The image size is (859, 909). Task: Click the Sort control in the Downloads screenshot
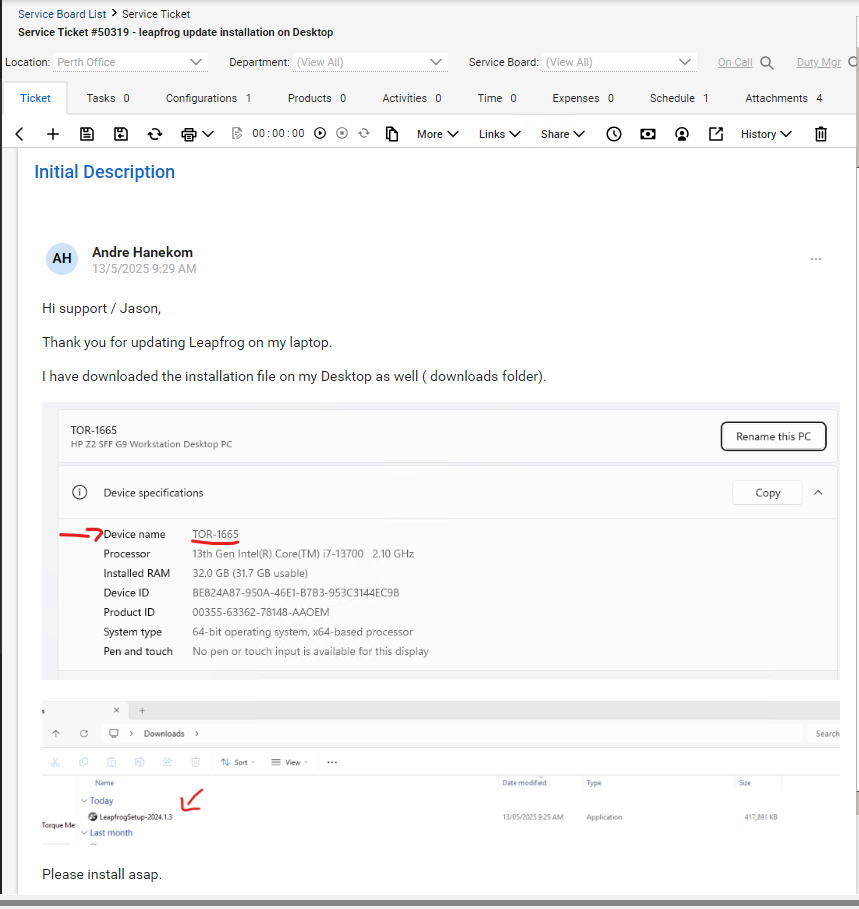click(x=238, y=763)
